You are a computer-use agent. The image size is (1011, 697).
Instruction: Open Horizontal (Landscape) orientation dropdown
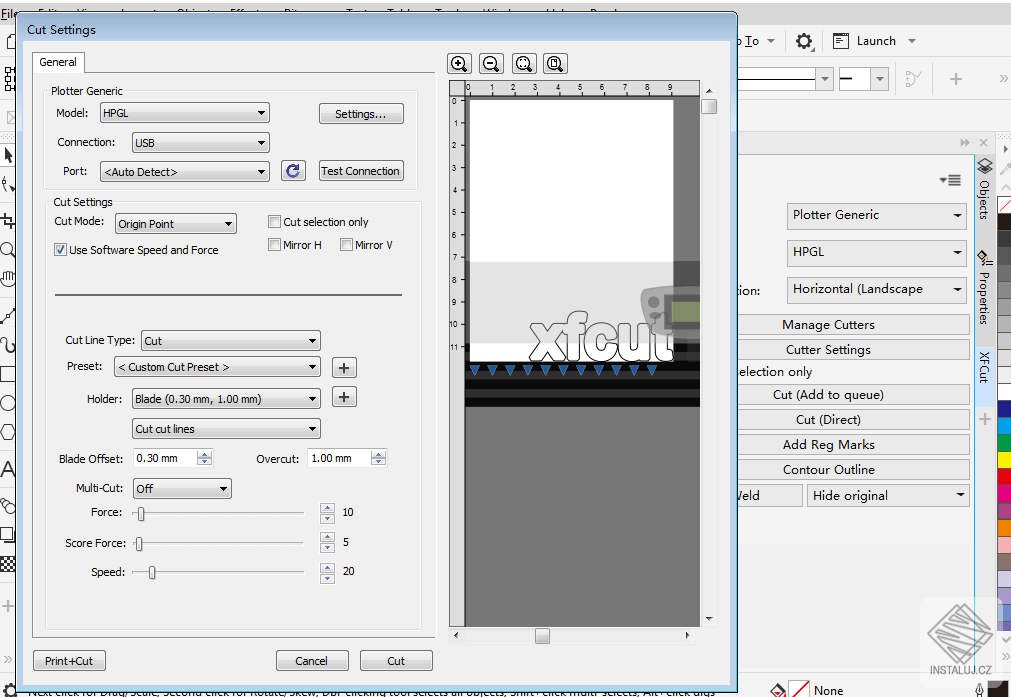click(x=877, y=290)
